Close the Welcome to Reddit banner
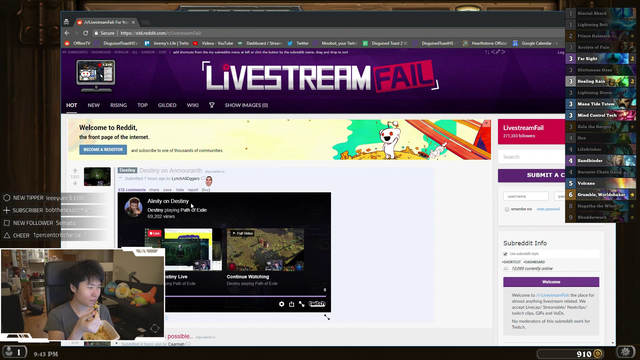The width and height of the screenshot is (640, 360). point(486,123)
